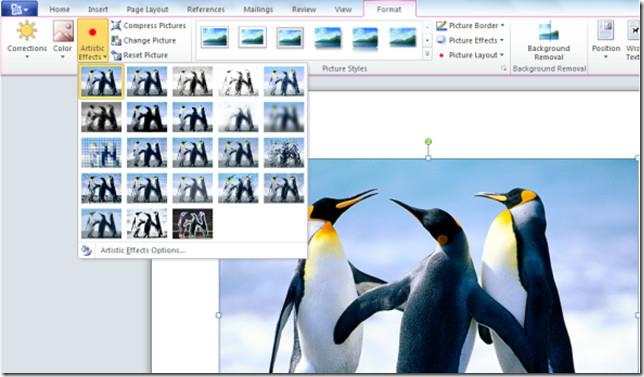Click the Compress Pictures icon
Viewport: 644px width, 377px height.
pos(116,25)
